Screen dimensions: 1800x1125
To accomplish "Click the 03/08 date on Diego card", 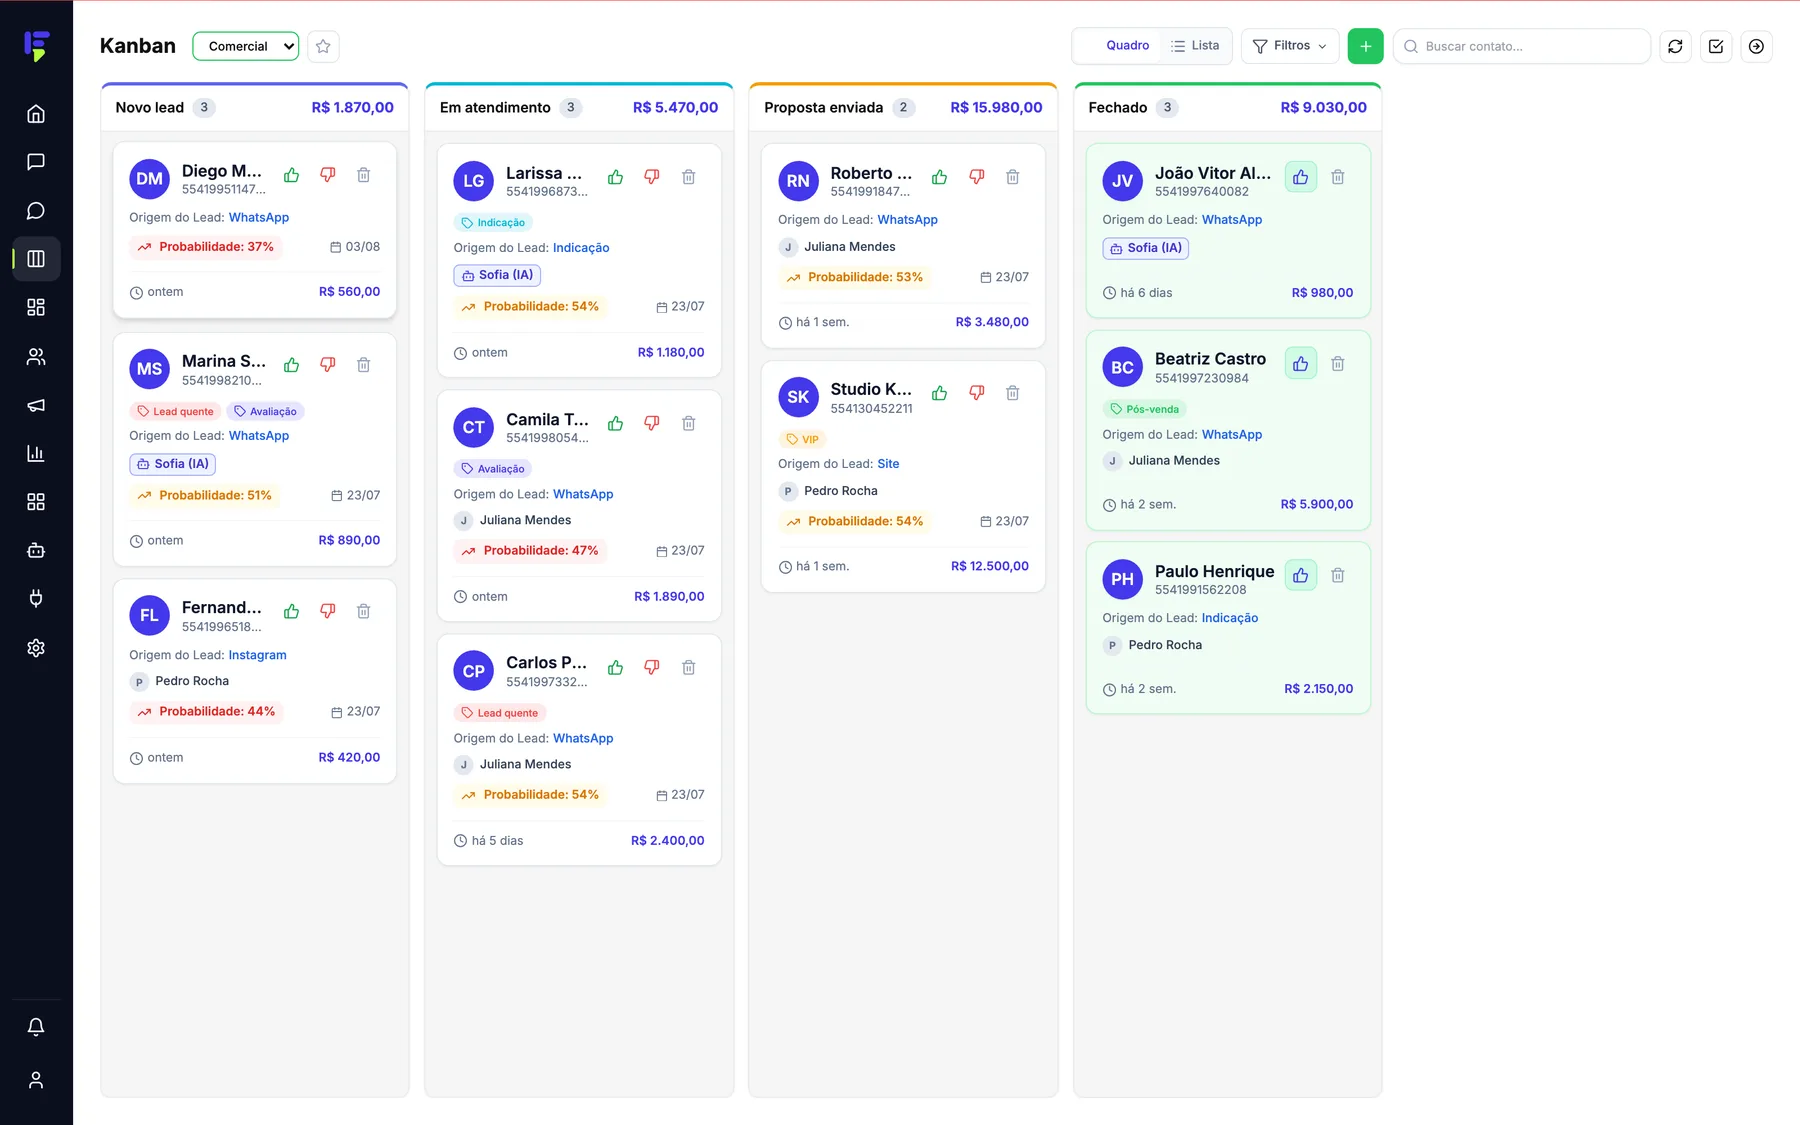I will coord(355,247).
